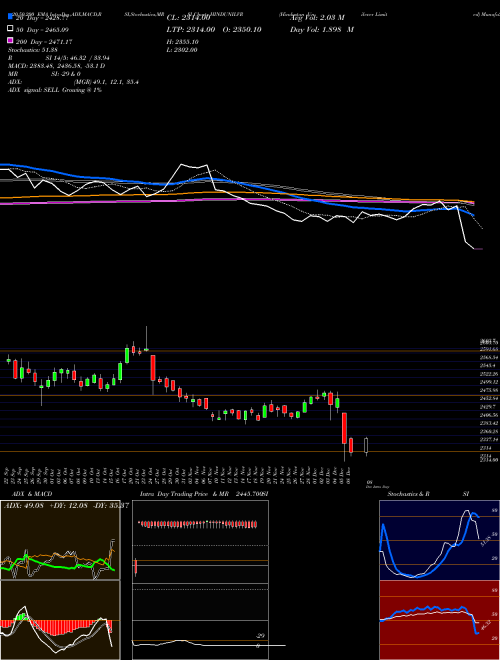Click the large red breakdown candle in December
Image resolution: width=500 pixels, height=660 pixels.
coord(344,428)
